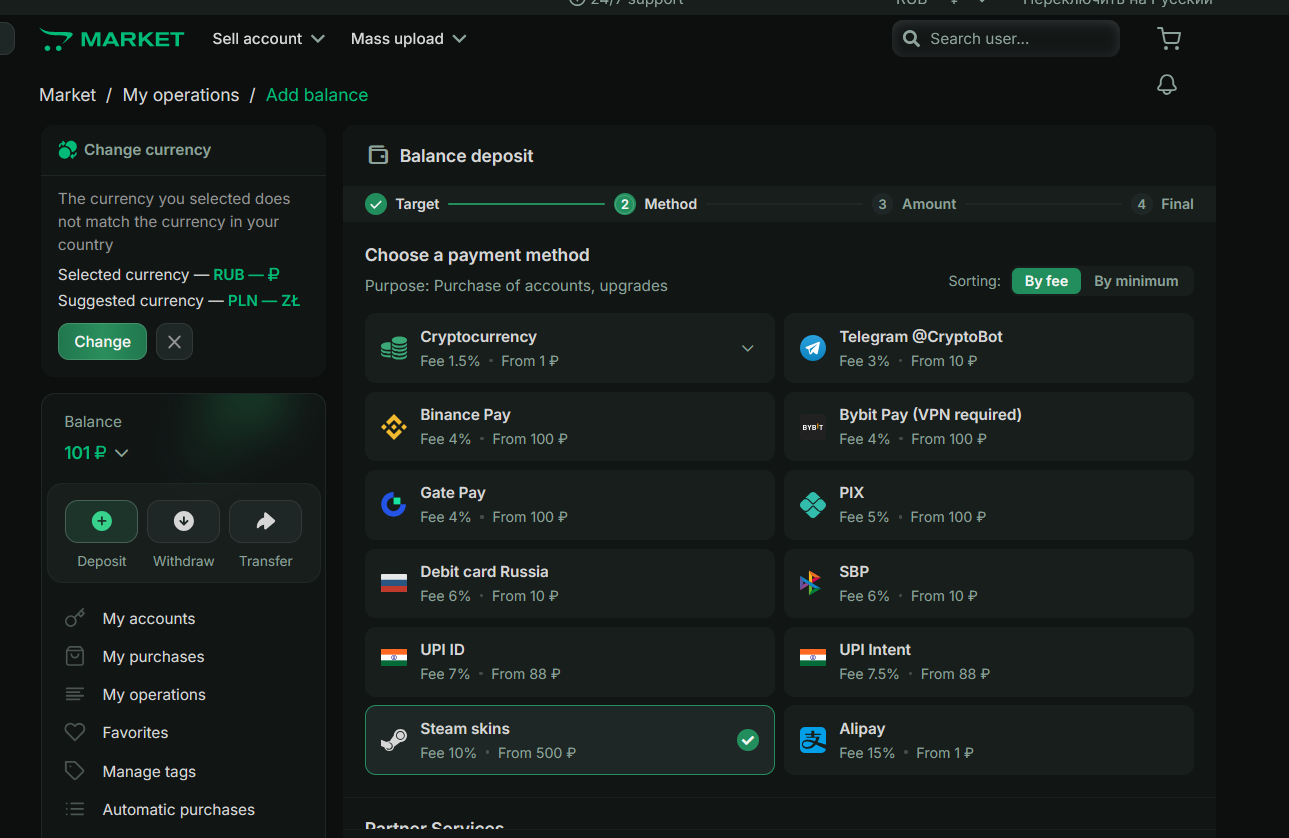Screen dimensions: 1289x838
Task: Expand the Cryptocurrency options chevron
Action: [x=747, y=348]
